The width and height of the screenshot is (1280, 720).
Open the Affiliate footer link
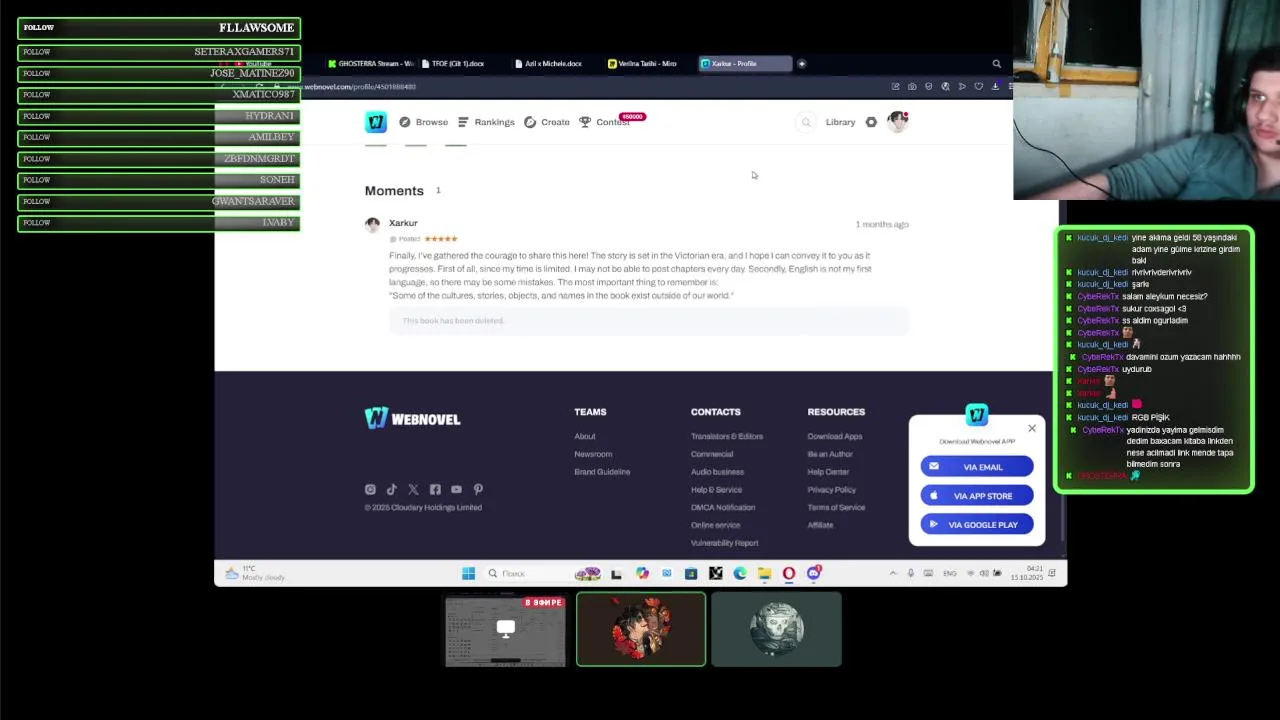point(820,525)
